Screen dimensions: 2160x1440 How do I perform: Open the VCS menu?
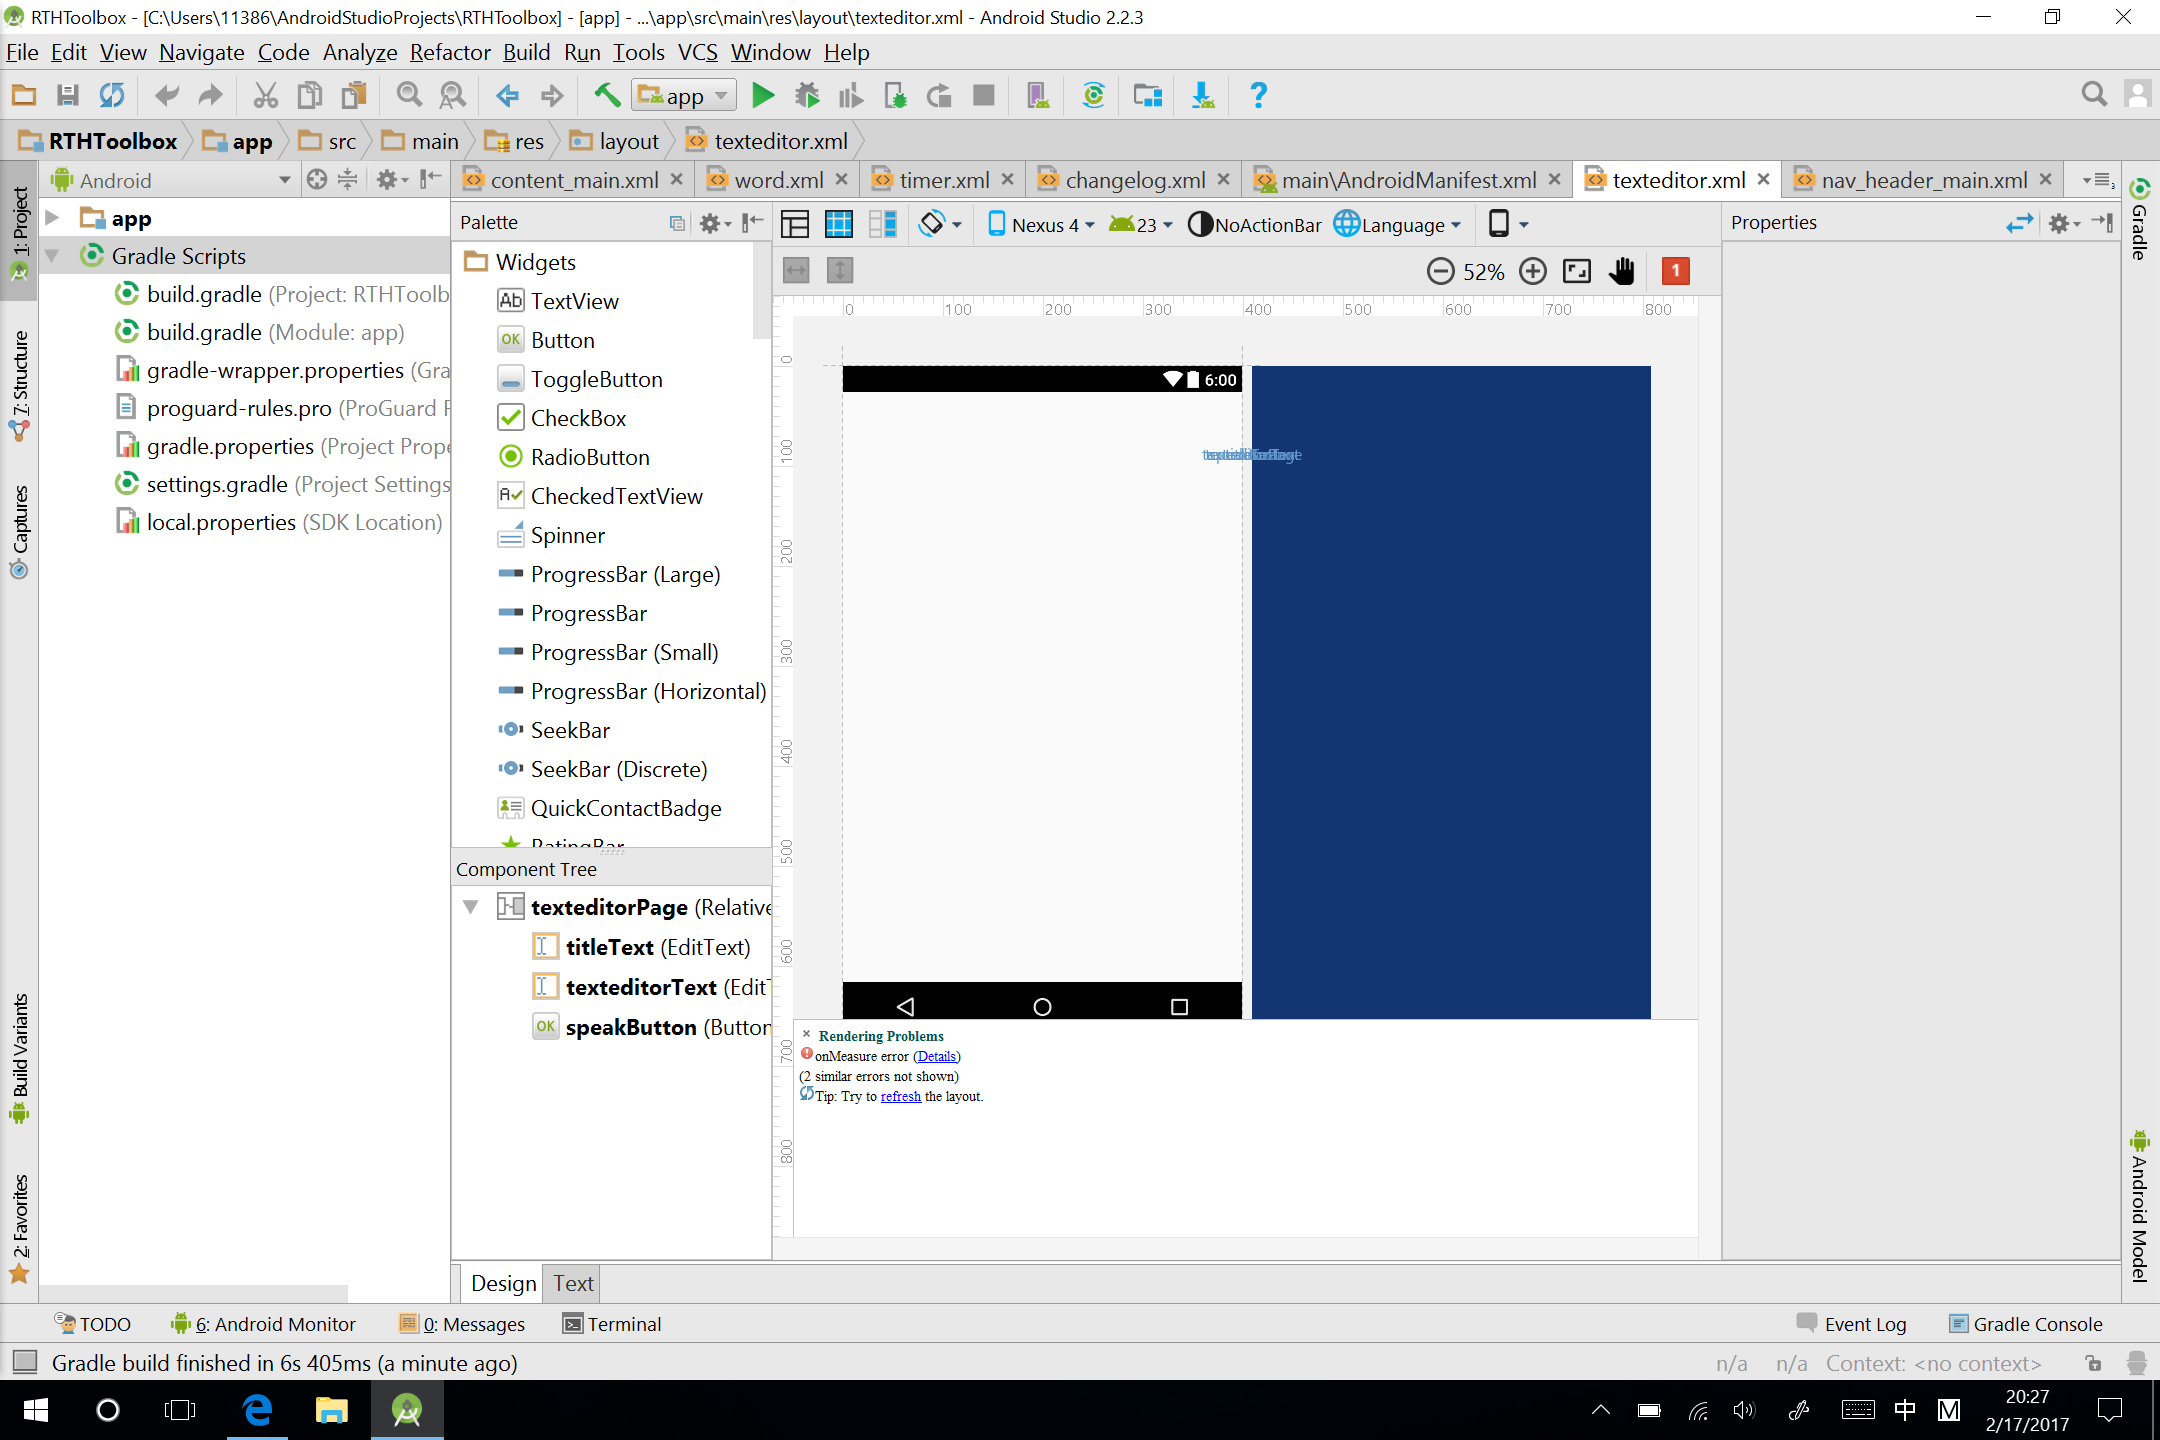coord(697,52)
